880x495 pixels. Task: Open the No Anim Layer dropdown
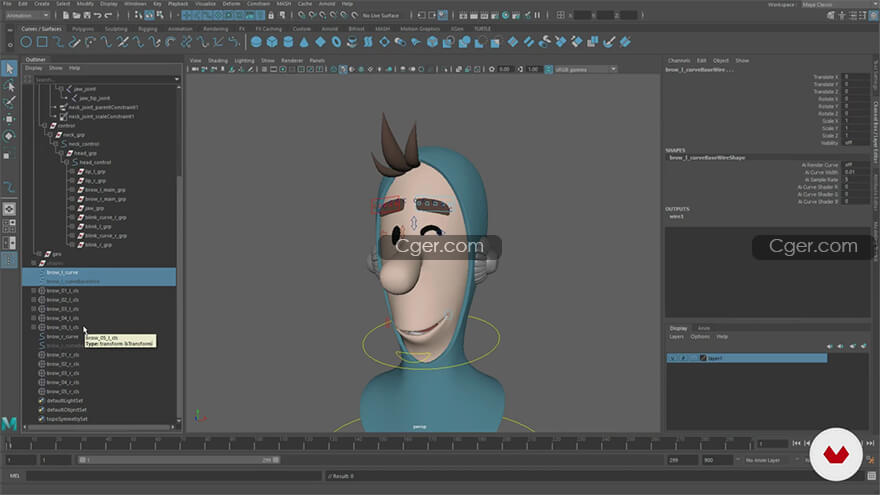click(x=768, y=460)
